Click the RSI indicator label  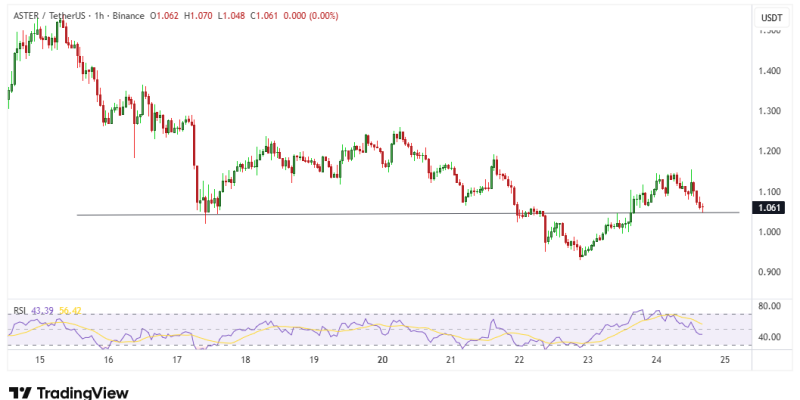[x=18, y=312]
